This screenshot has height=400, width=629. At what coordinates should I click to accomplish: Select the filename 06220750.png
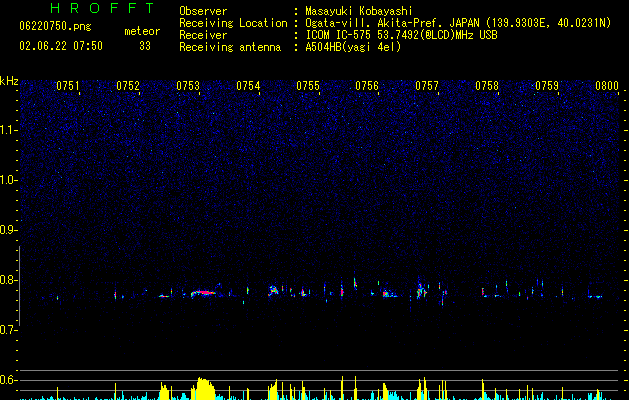[x=55, y=27]
